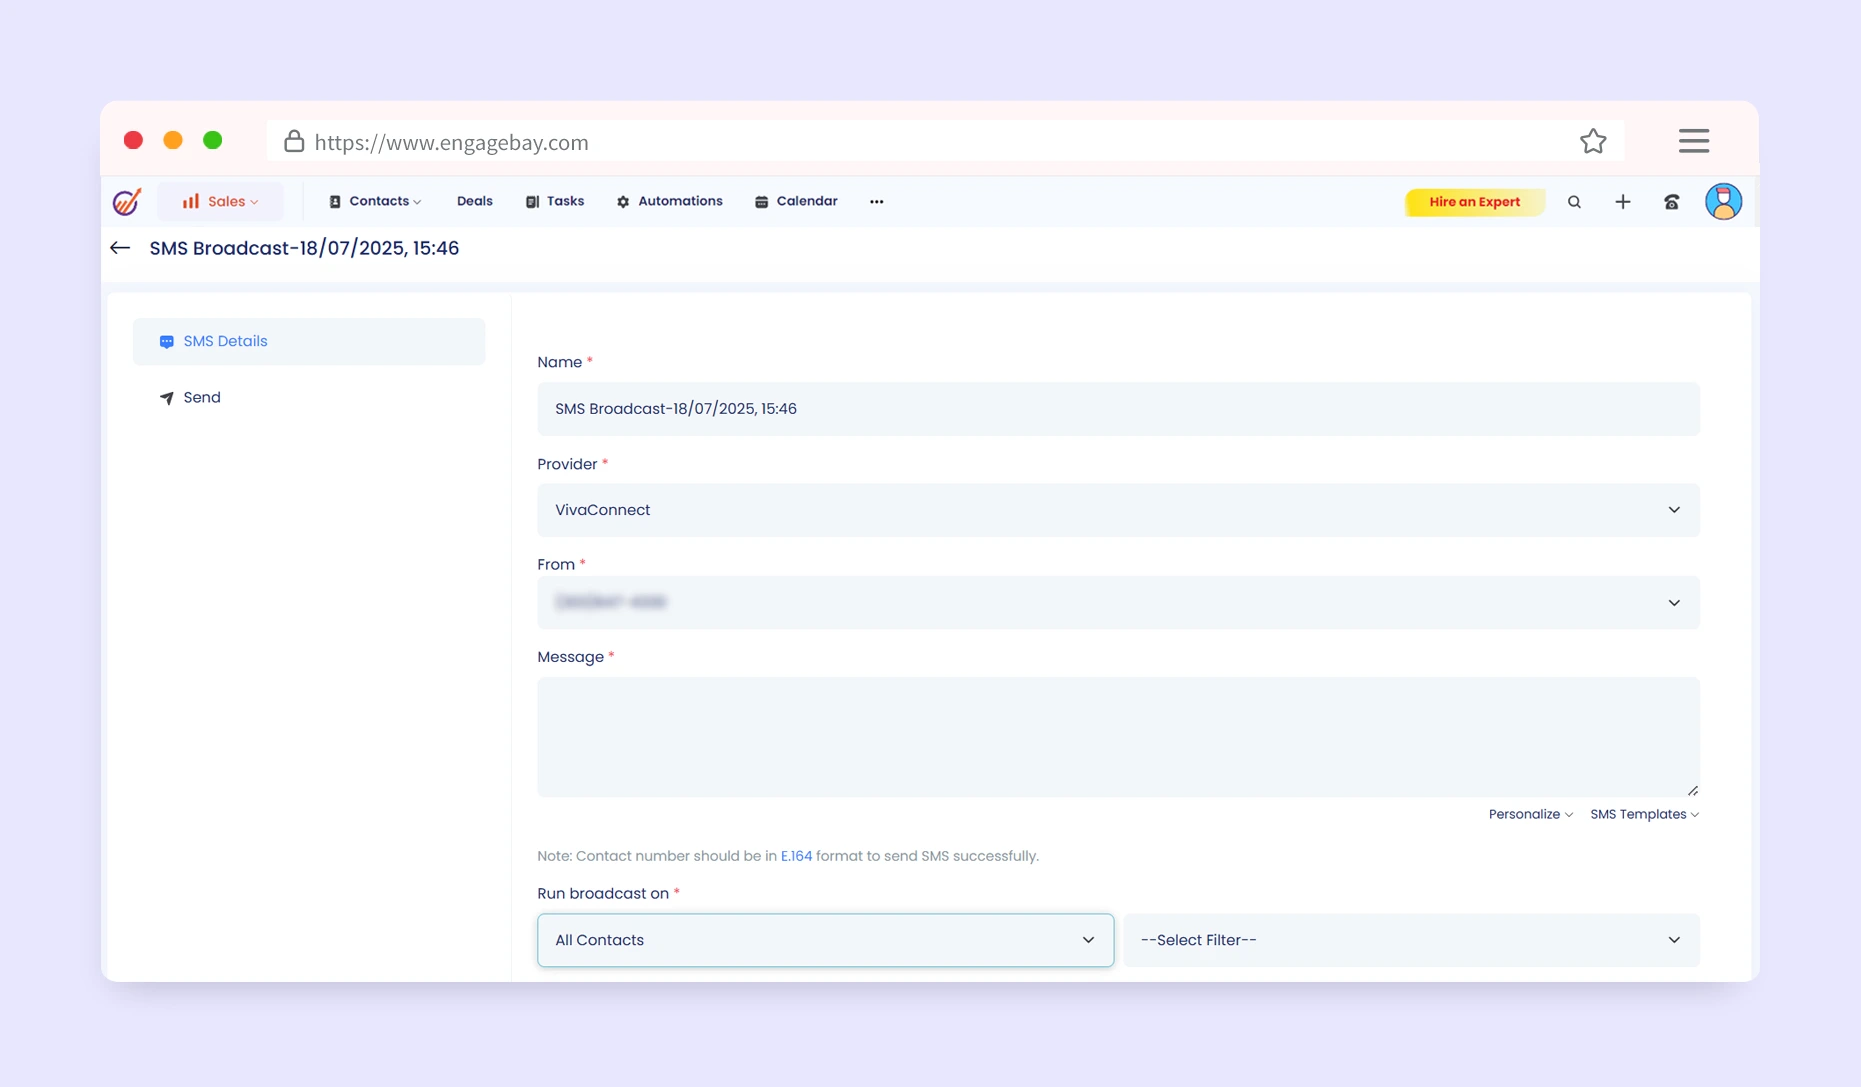Expand the Personalize options

[x=1529, y=815]
